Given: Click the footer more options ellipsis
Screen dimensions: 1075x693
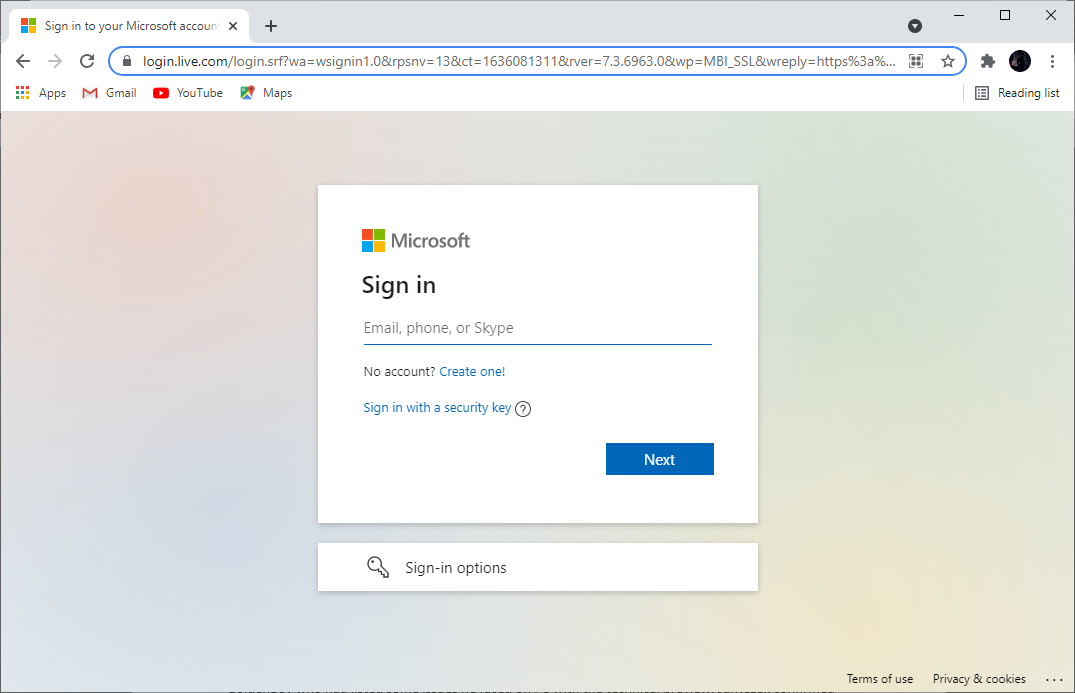Looking at the screenshot, I should coord(1054,679).
